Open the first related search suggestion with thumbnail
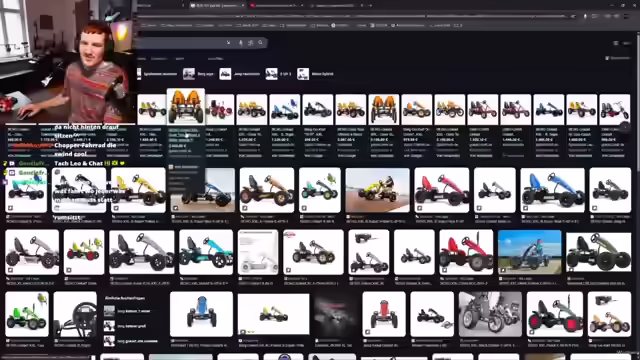The height and width of the screenshot is (360, 640). tap(128, 311)
